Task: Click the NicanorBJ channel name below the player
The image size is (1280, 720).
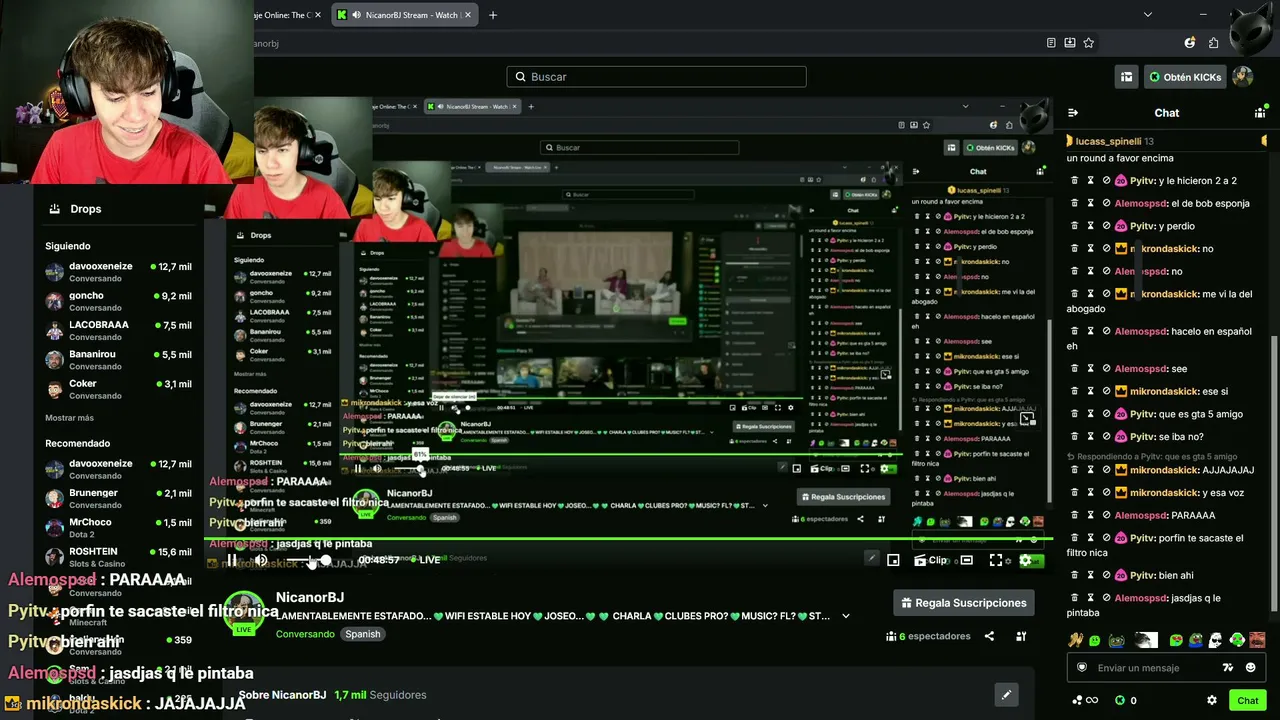Action: [310, 597]
